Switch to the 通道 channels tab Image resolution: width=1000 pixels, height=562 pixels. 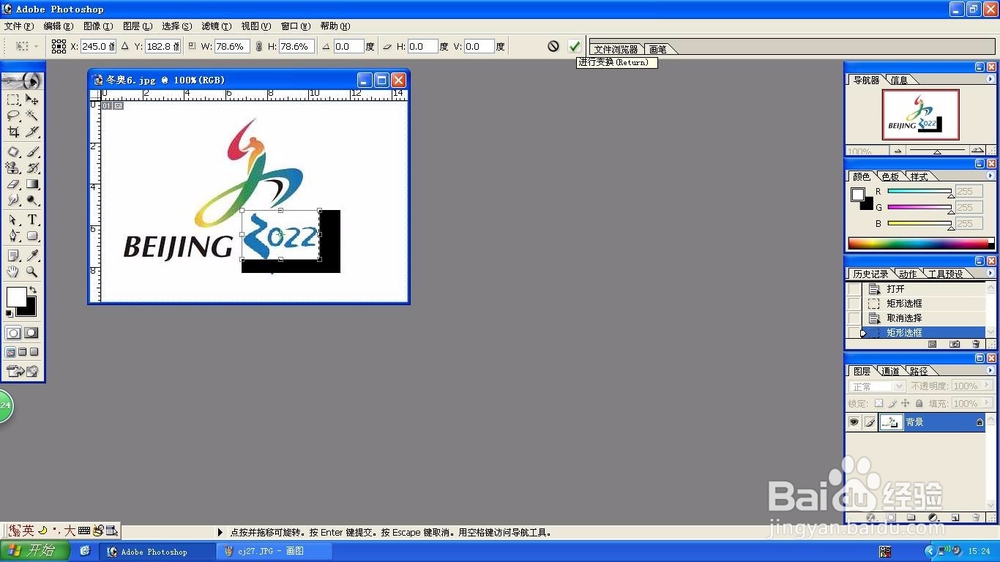click(x=890, y=371)
